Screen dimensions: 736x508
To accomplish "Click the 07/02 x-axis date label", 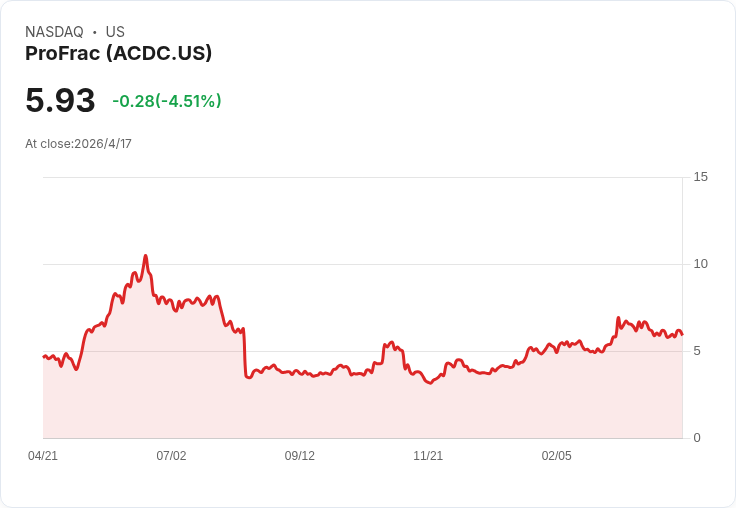I will pyautogui.click(x=171, y=456).
